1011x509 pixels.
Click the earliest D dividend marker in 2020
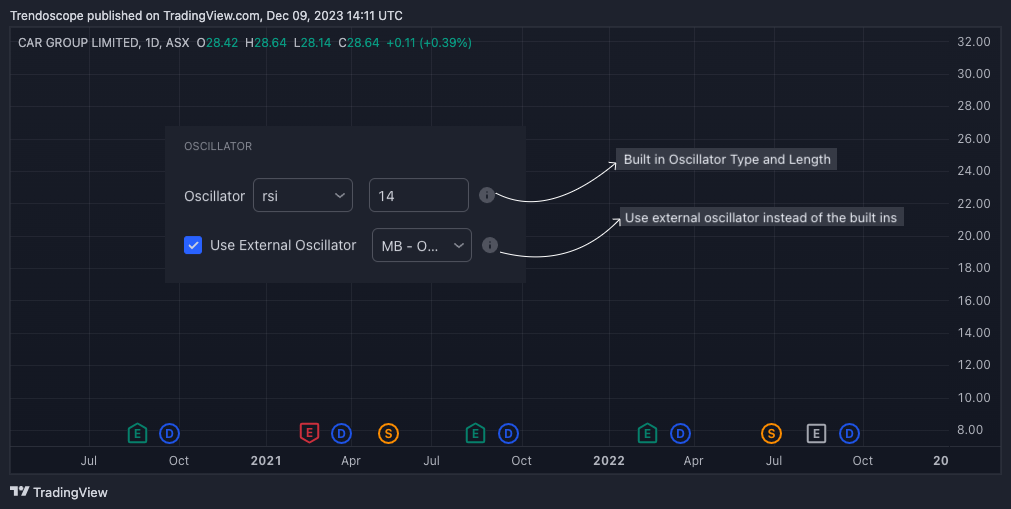coord(170,434)
